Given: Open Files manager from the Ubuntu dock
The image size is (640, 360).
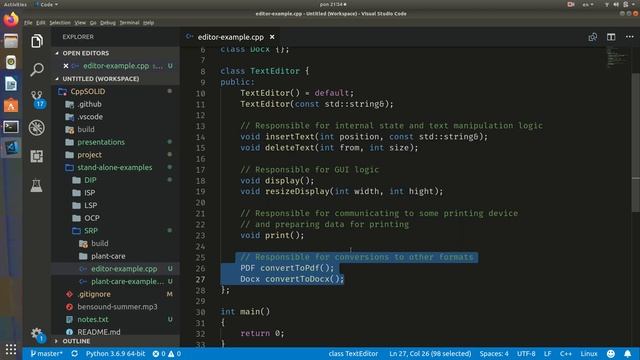Looking at the screenshot, I should coord(11,41).
